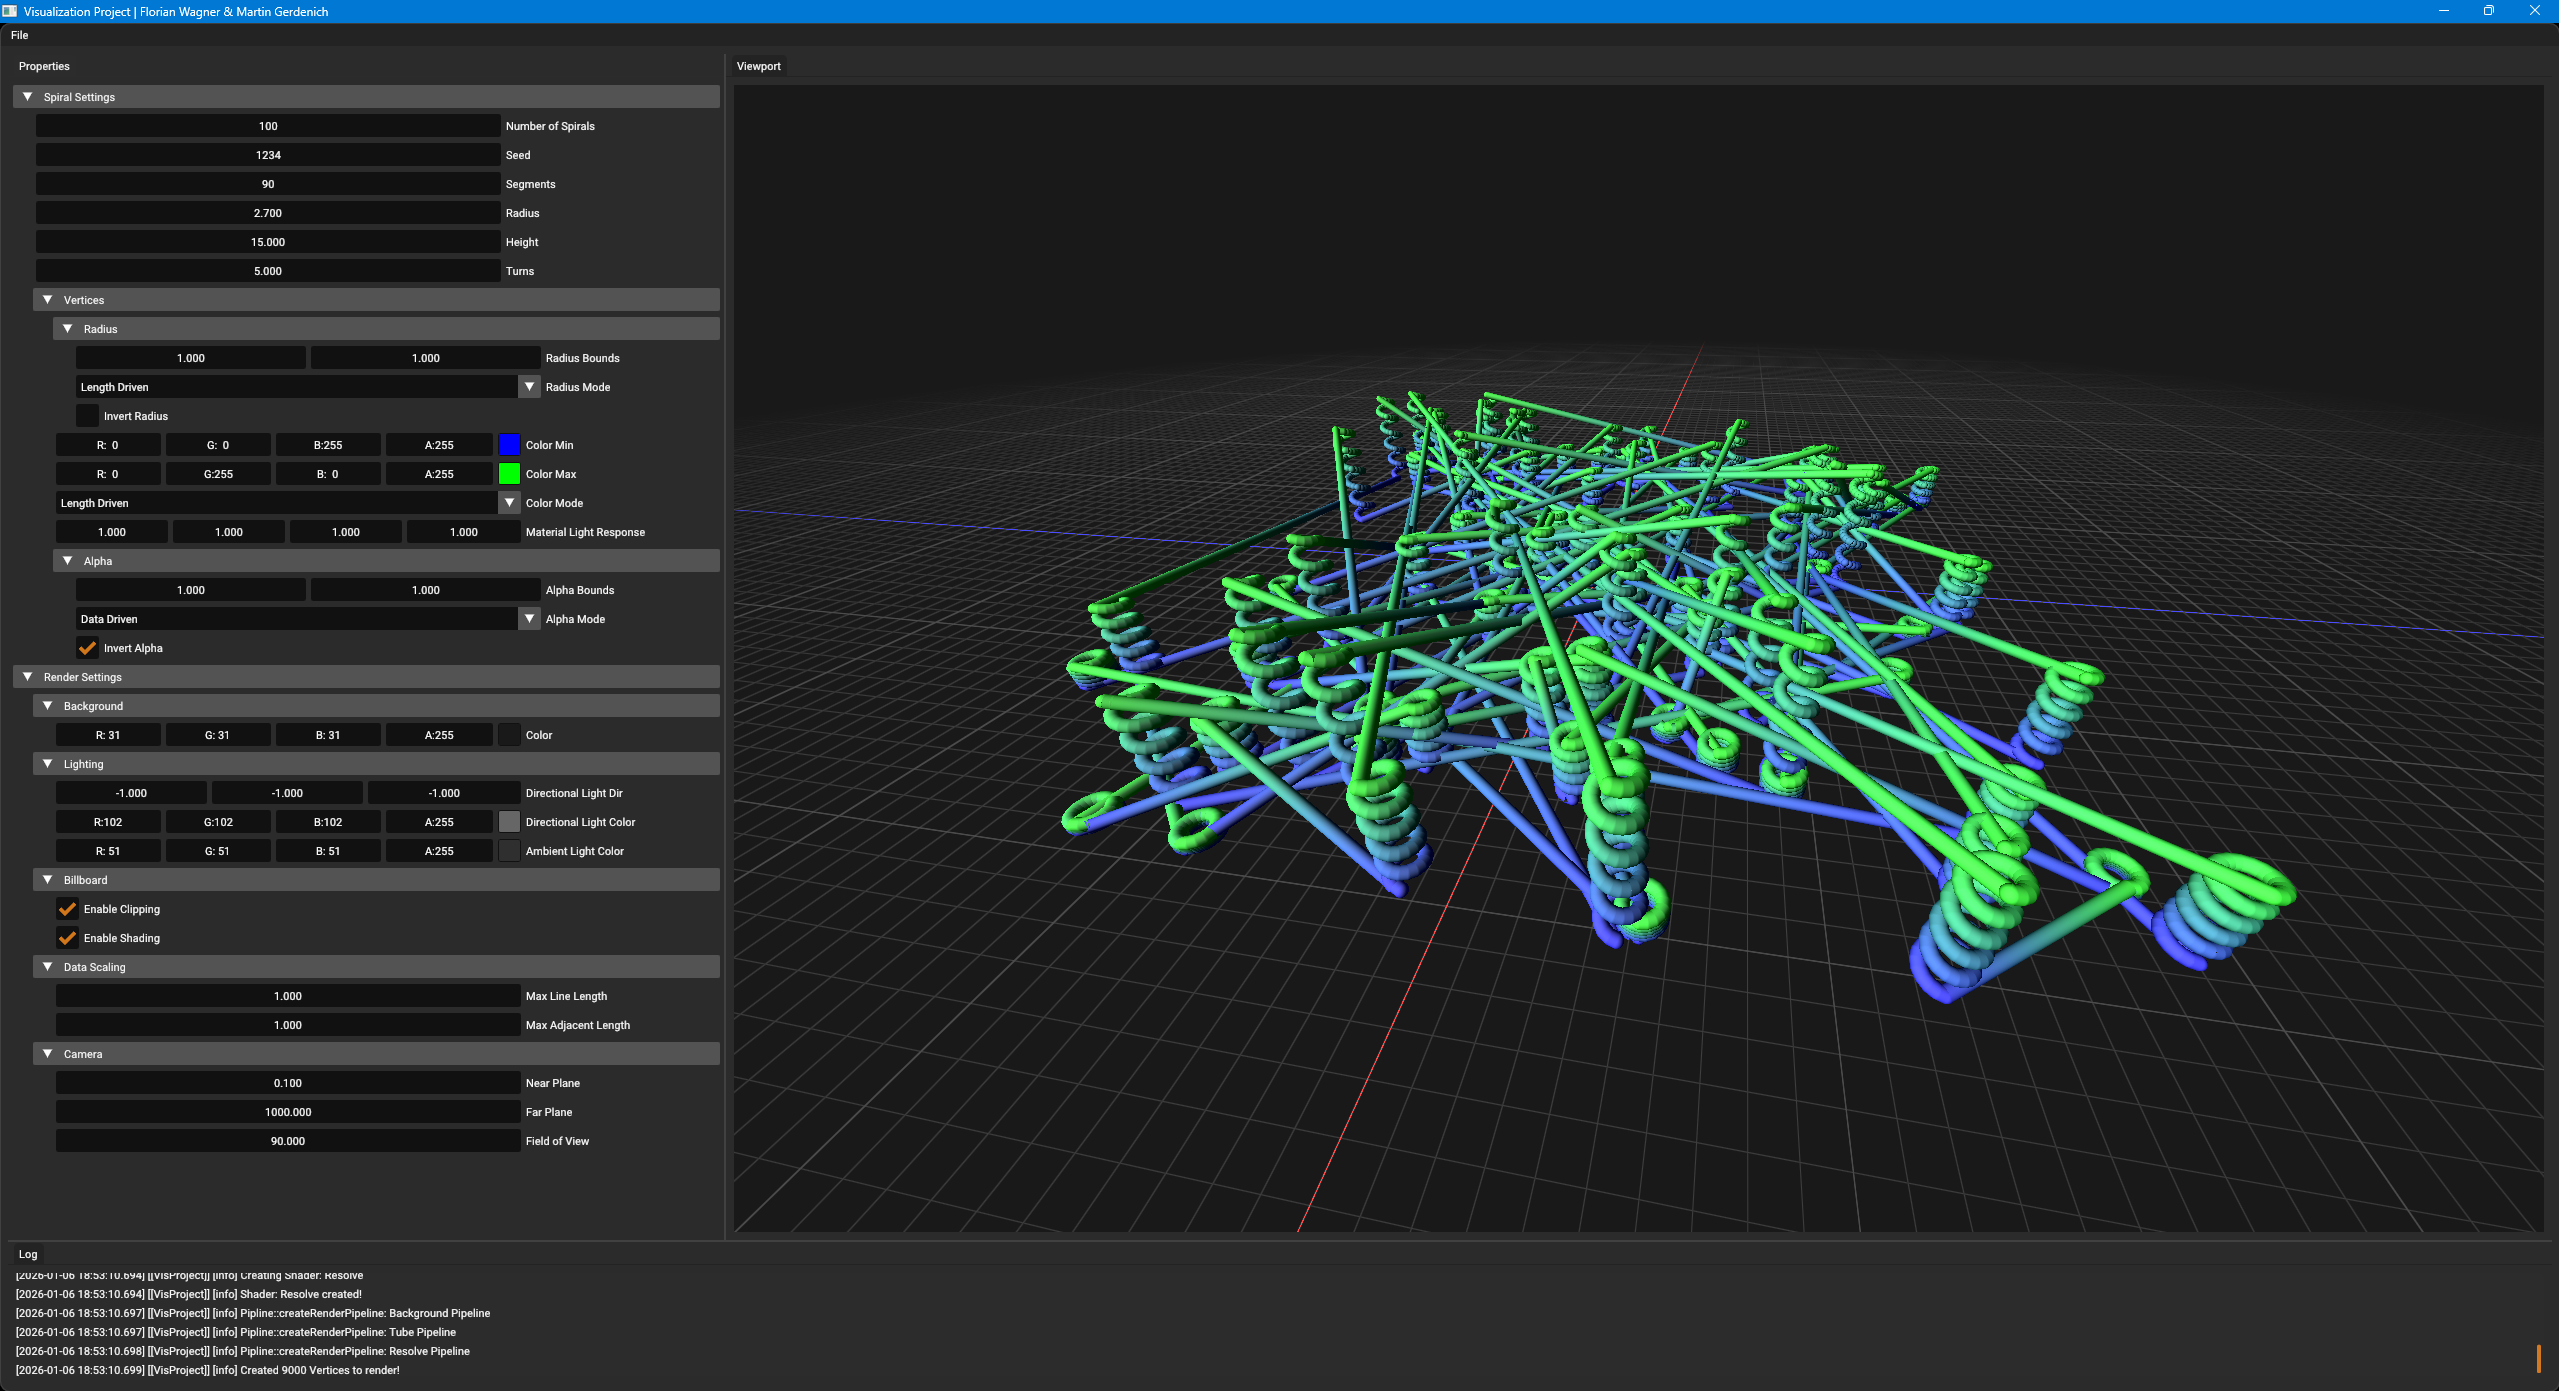The image size is (2559, 1391).
Task: Open the File menu
Action: pyautogui.click(x=20, y=35)
